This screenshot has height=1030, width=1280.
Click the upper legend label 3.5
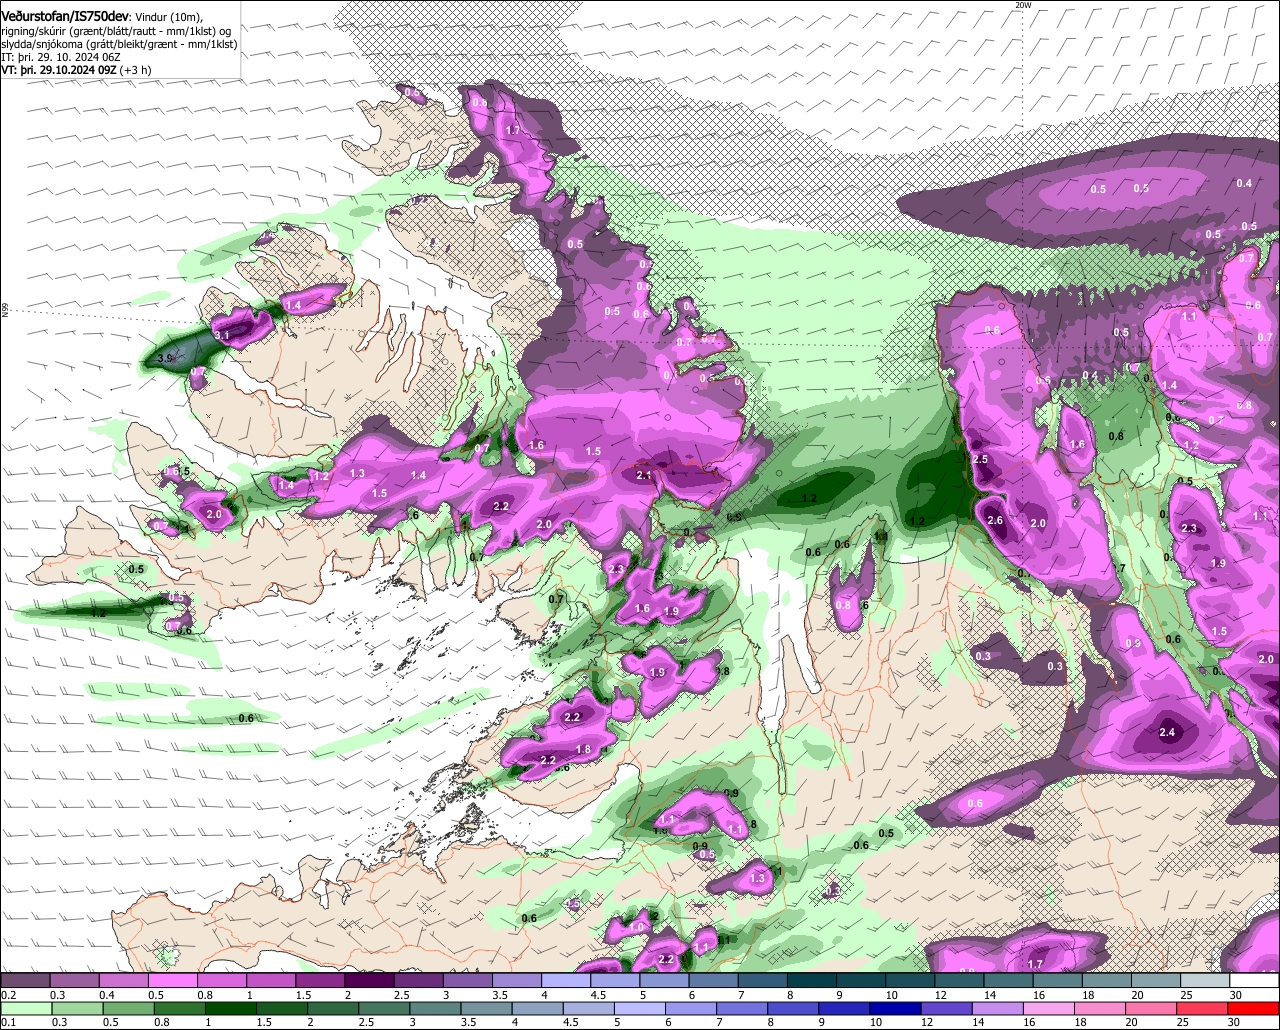coord(500,995)
